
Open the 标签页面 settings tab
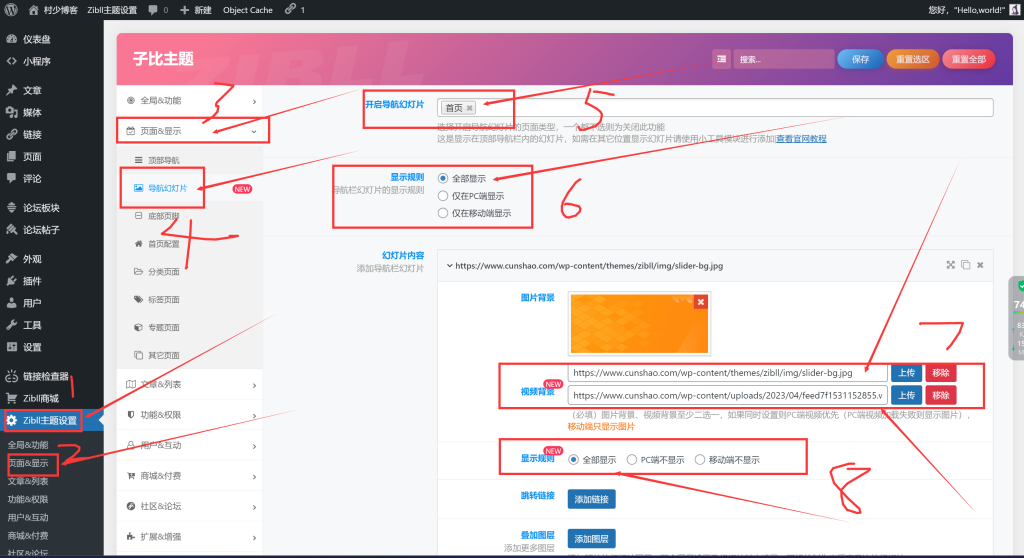(x=189, y=300)
